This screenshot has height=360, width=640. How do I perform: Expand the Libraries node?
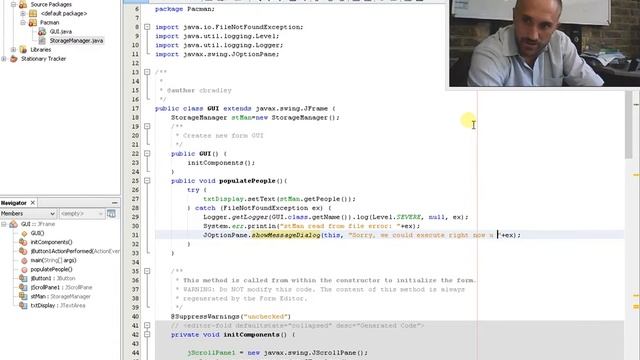(13, 49)
